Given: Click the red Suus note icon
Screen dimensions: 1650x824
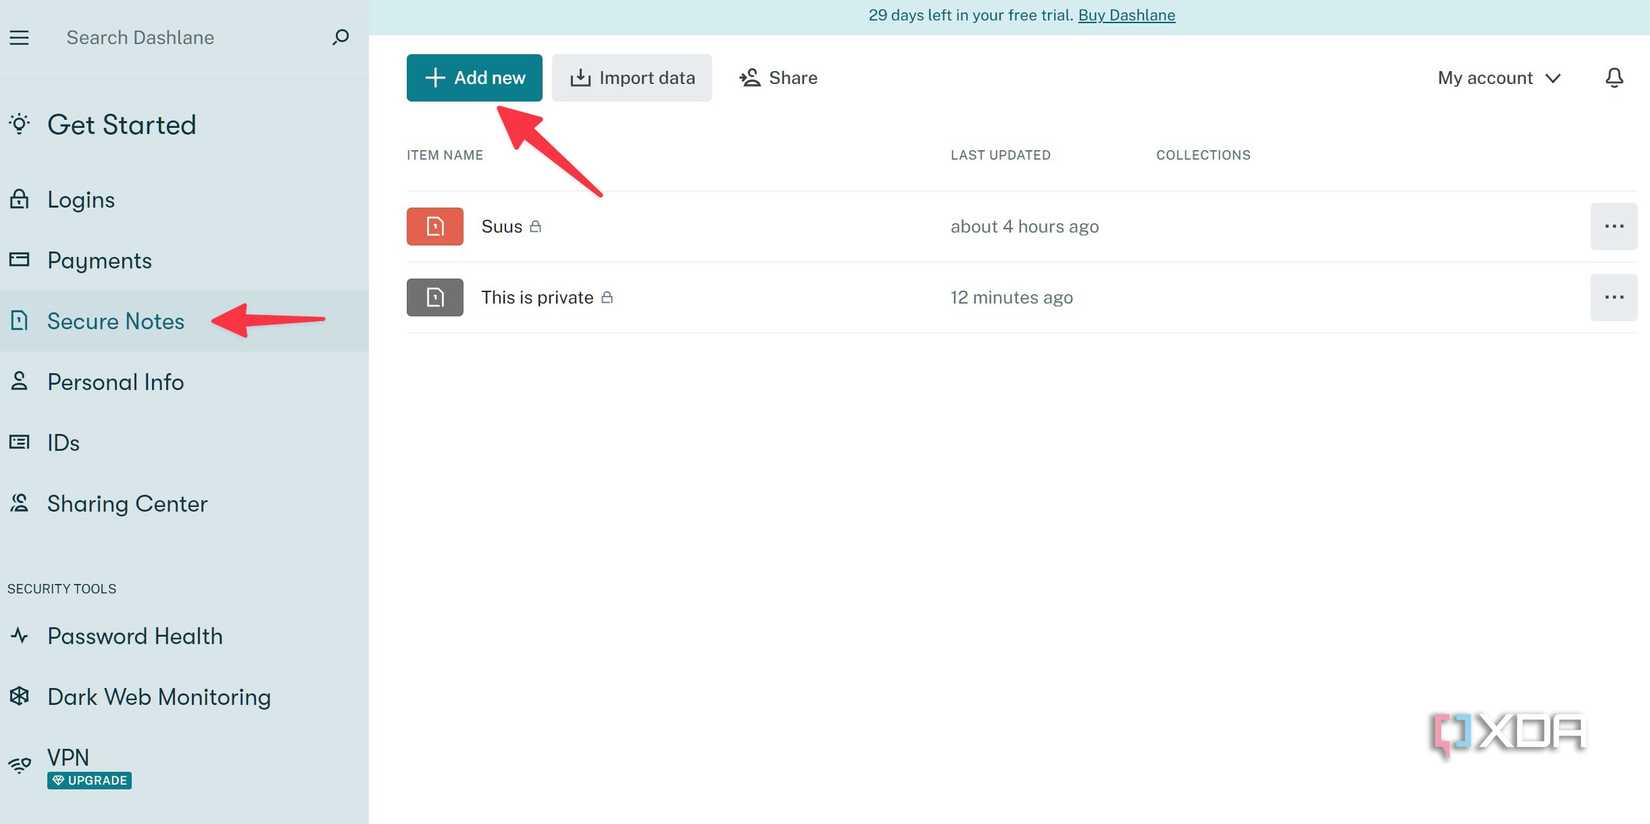Looking at the screenshot, I should [435, 226].
